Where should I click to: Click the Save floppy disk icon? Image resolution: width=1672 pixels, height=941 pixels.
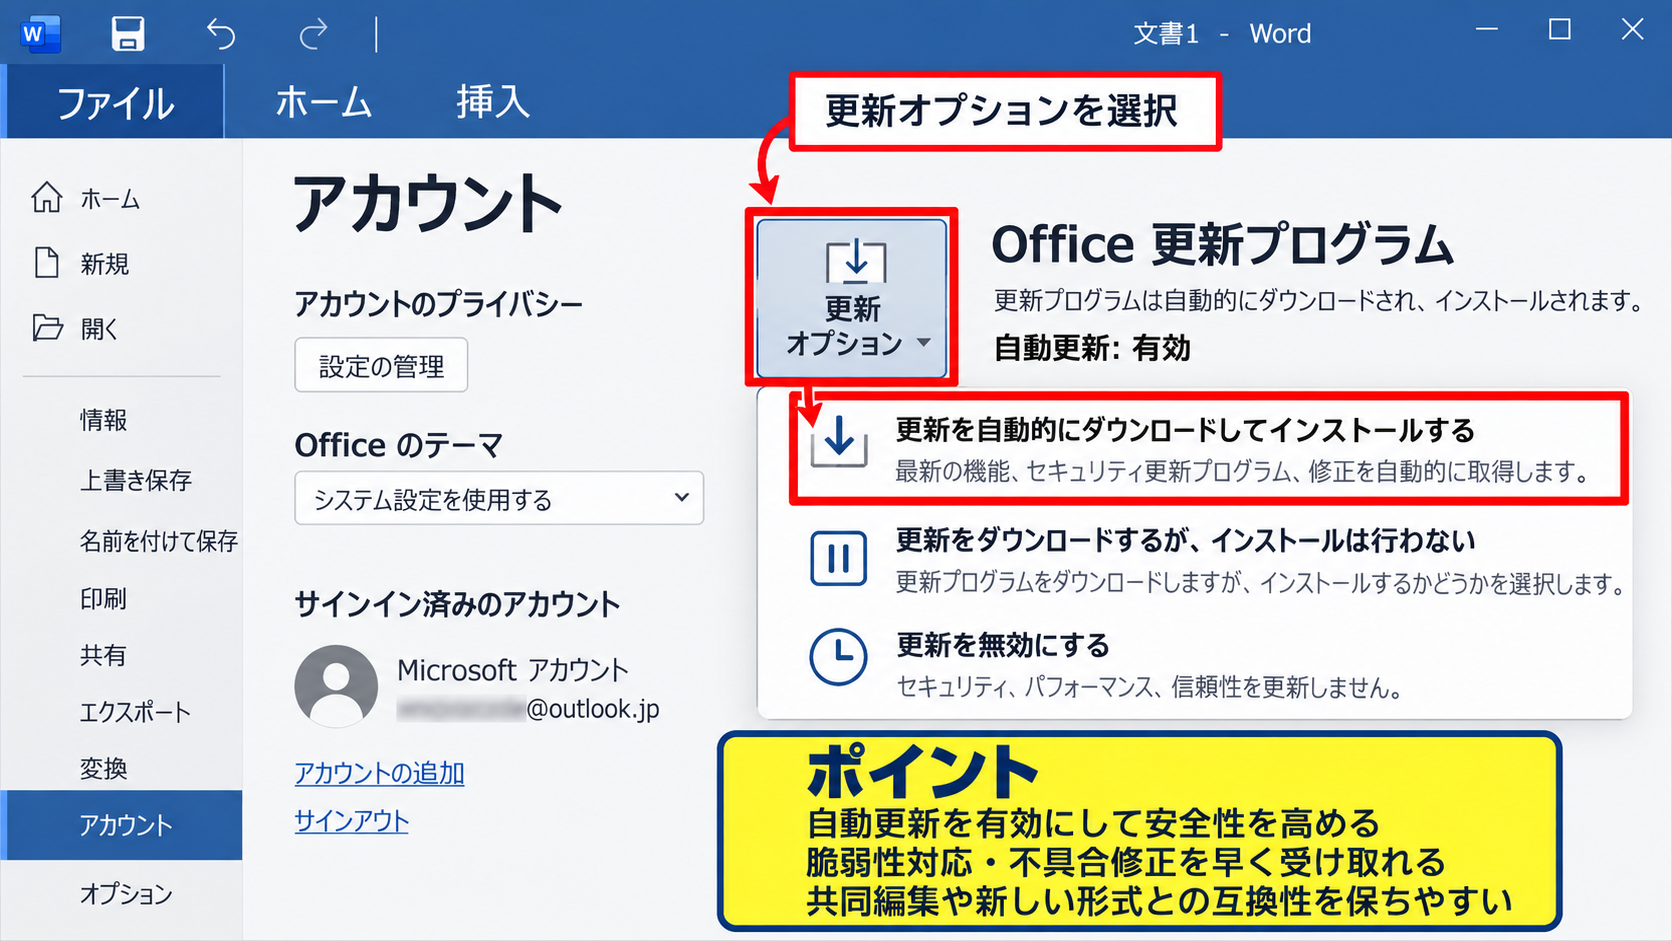click(128, 34)
